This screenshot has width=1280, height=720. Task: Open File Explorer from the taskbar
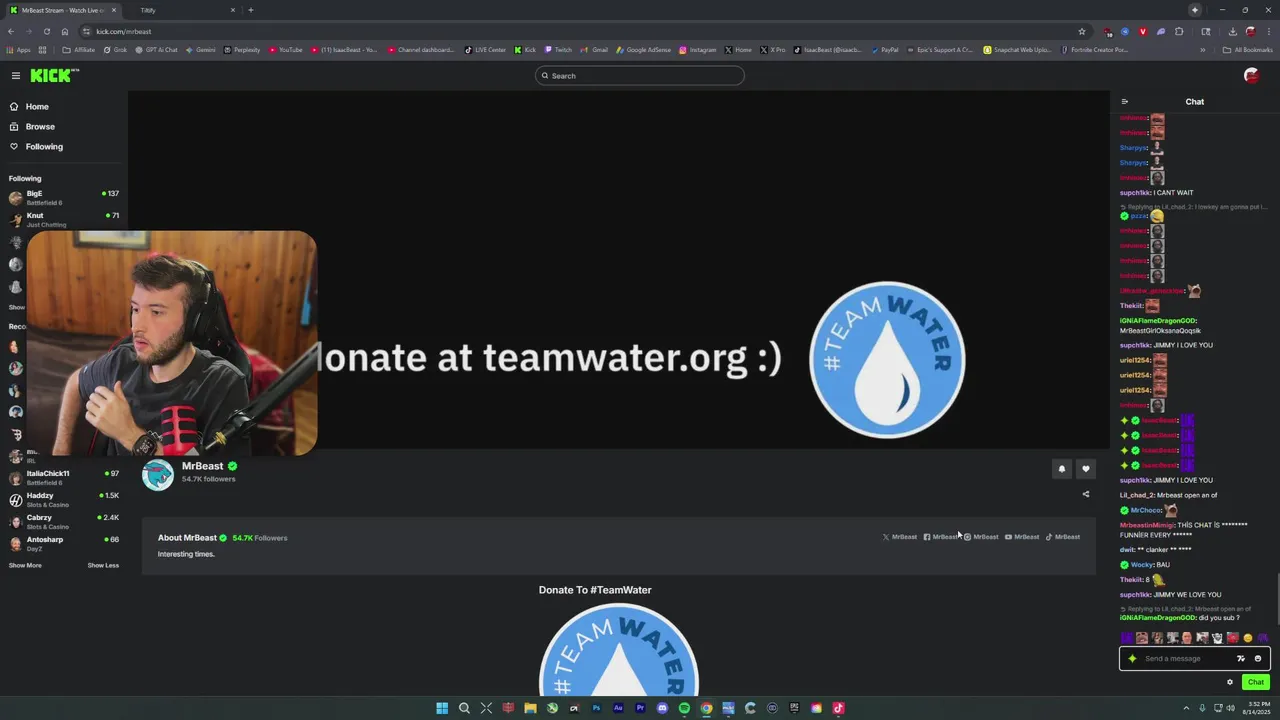530,708
